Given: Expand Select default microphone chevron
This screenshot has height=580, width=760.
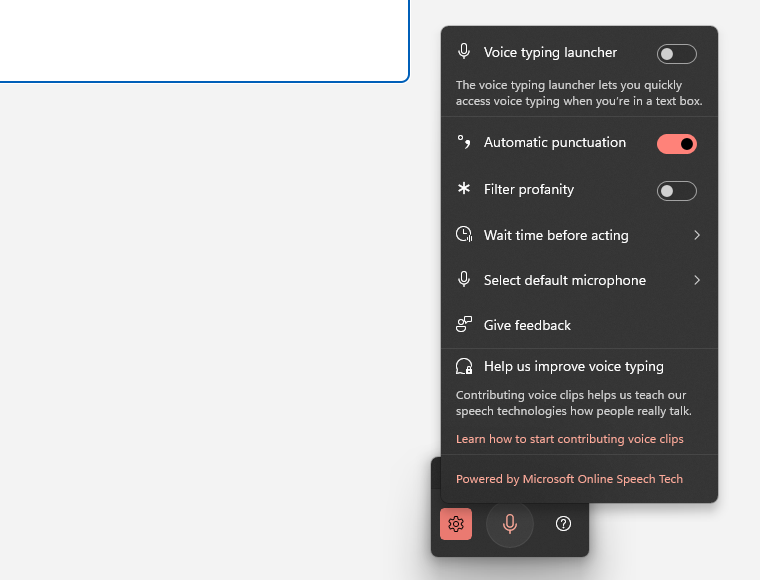Looking at the screenshot, I should (x=697, y=280).
